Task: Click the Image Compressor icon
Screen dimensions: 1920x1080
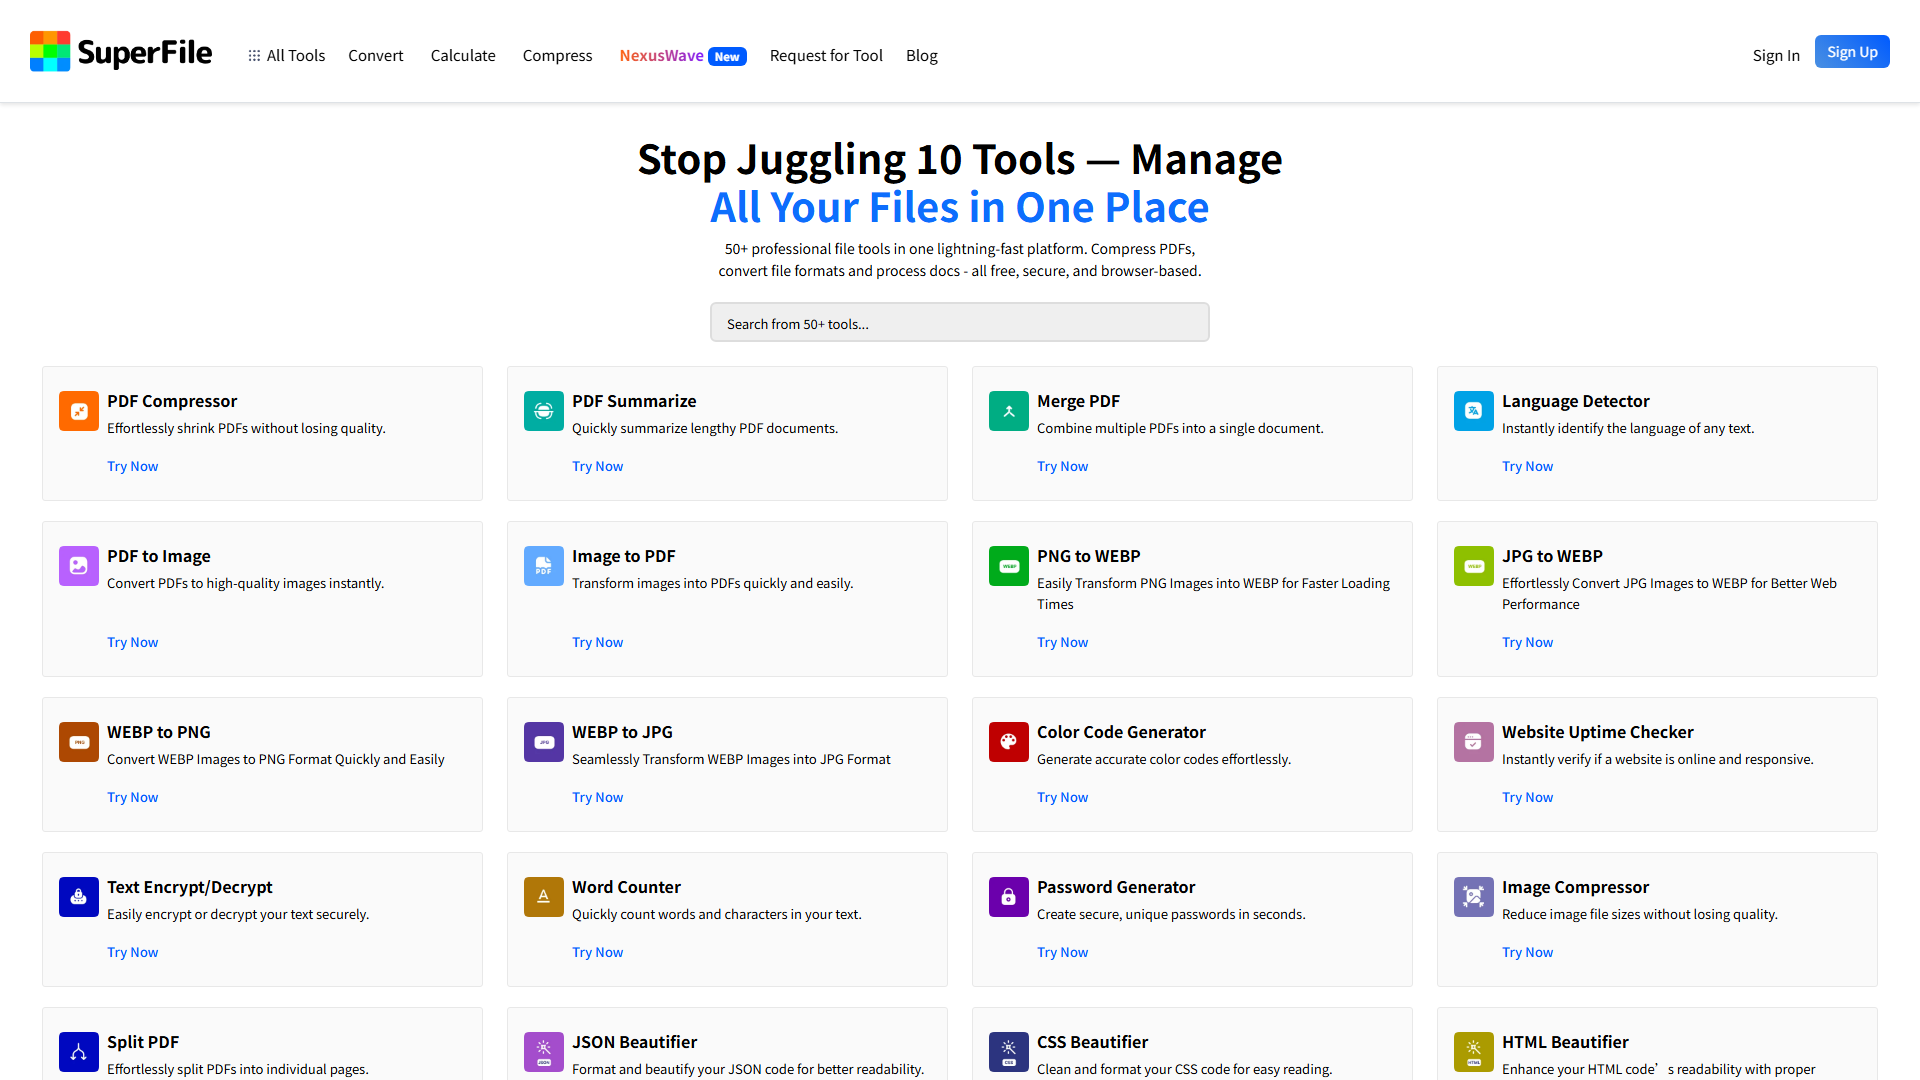Action: coord(1473,897)
